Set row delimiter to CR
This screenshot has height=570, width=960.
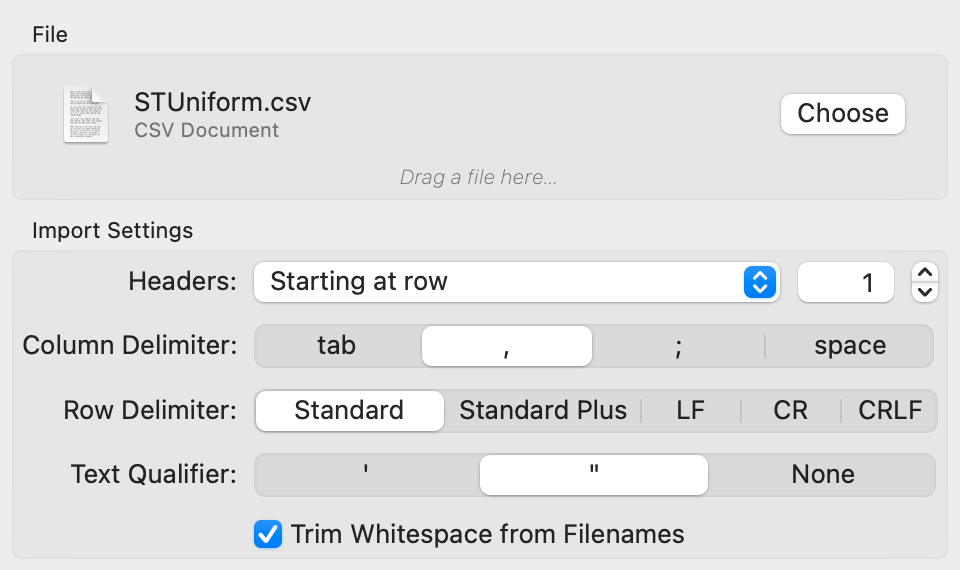[790, 410]
